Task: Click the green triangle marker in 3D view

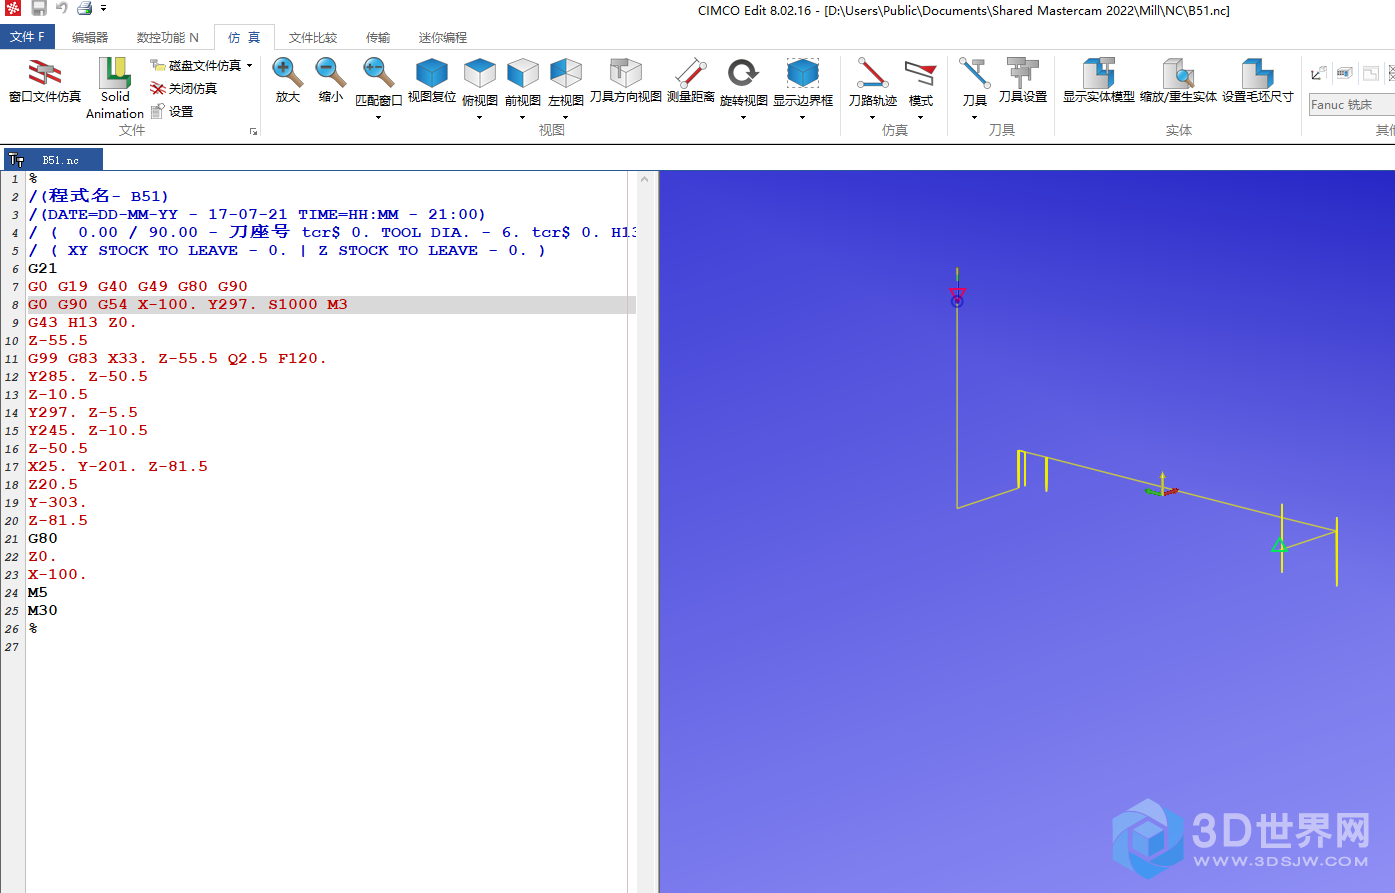Action: pyautogui.click(x=1278, y=545)
